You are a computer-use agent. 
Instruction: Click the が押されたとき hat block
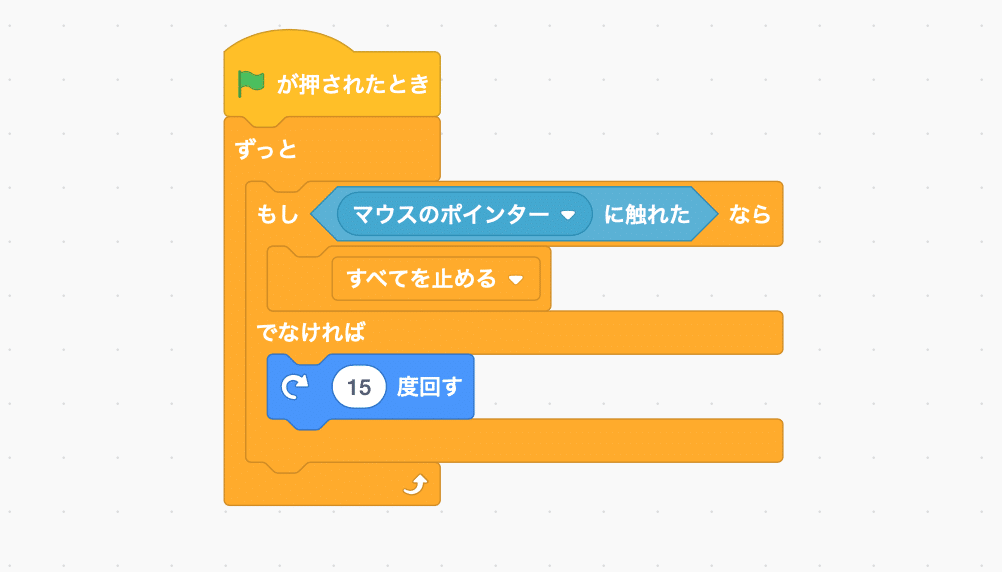pyautogui.click(x=332, y=73)
